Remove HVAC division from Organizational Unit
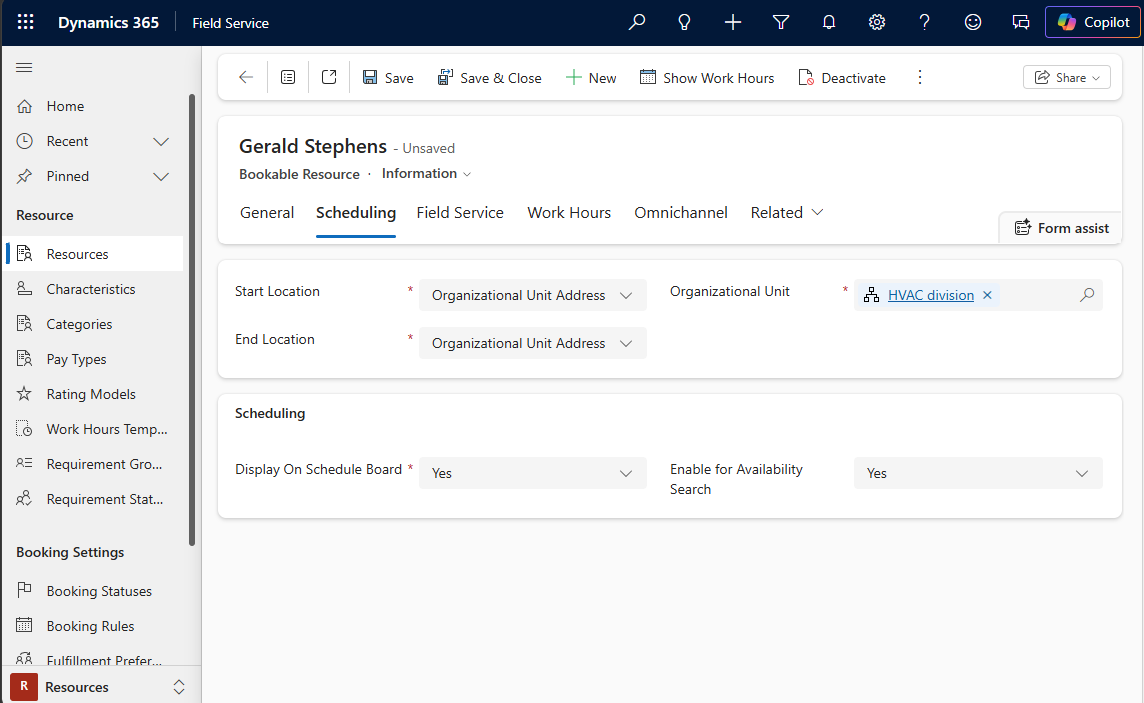Image resolution: width=1144 pixels, height=703 pixels. [x=987, y=295]
